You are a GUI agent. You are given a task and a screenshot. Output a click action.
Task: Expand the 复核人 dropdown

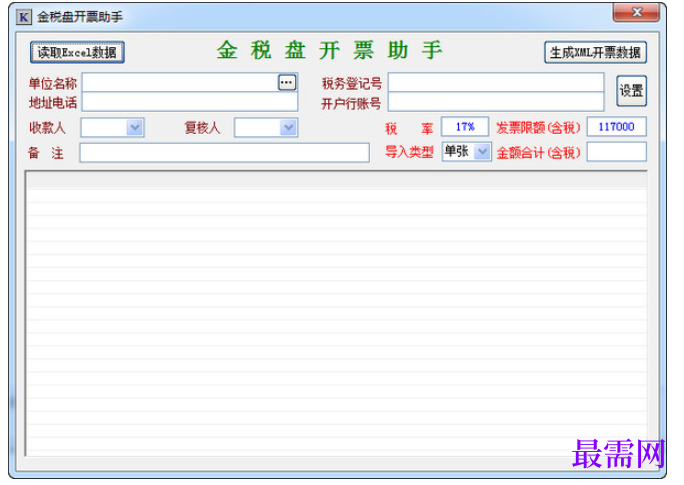pyautogui.click(x=288, y=128)
